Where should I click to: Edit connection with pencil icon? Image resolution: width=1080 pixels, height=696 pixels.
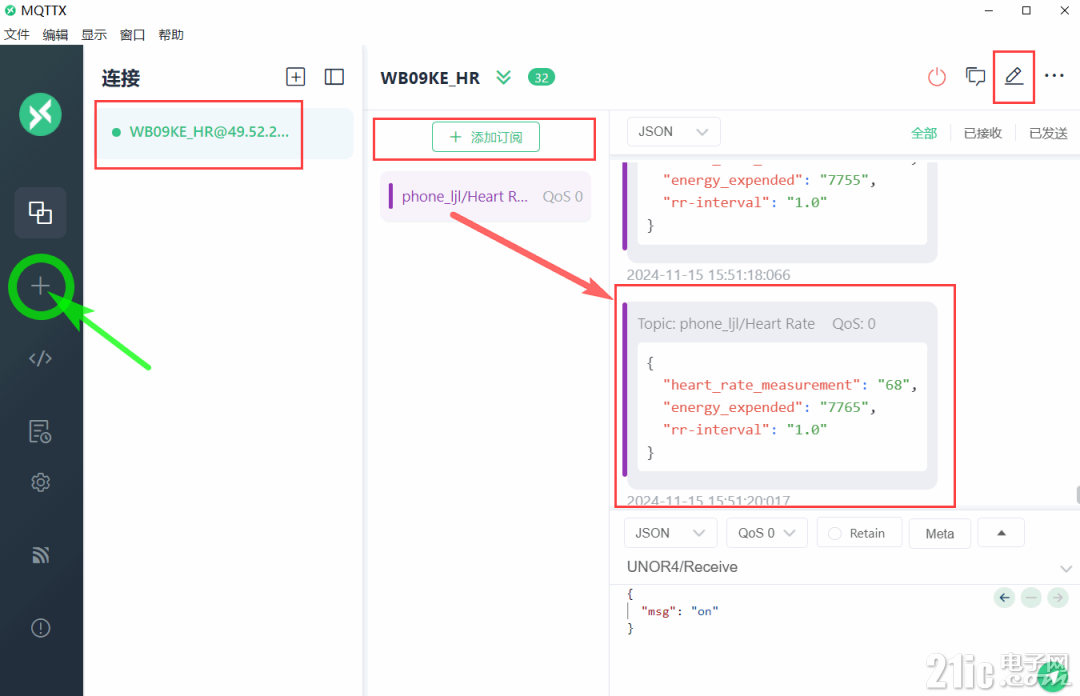(1013, 76)
